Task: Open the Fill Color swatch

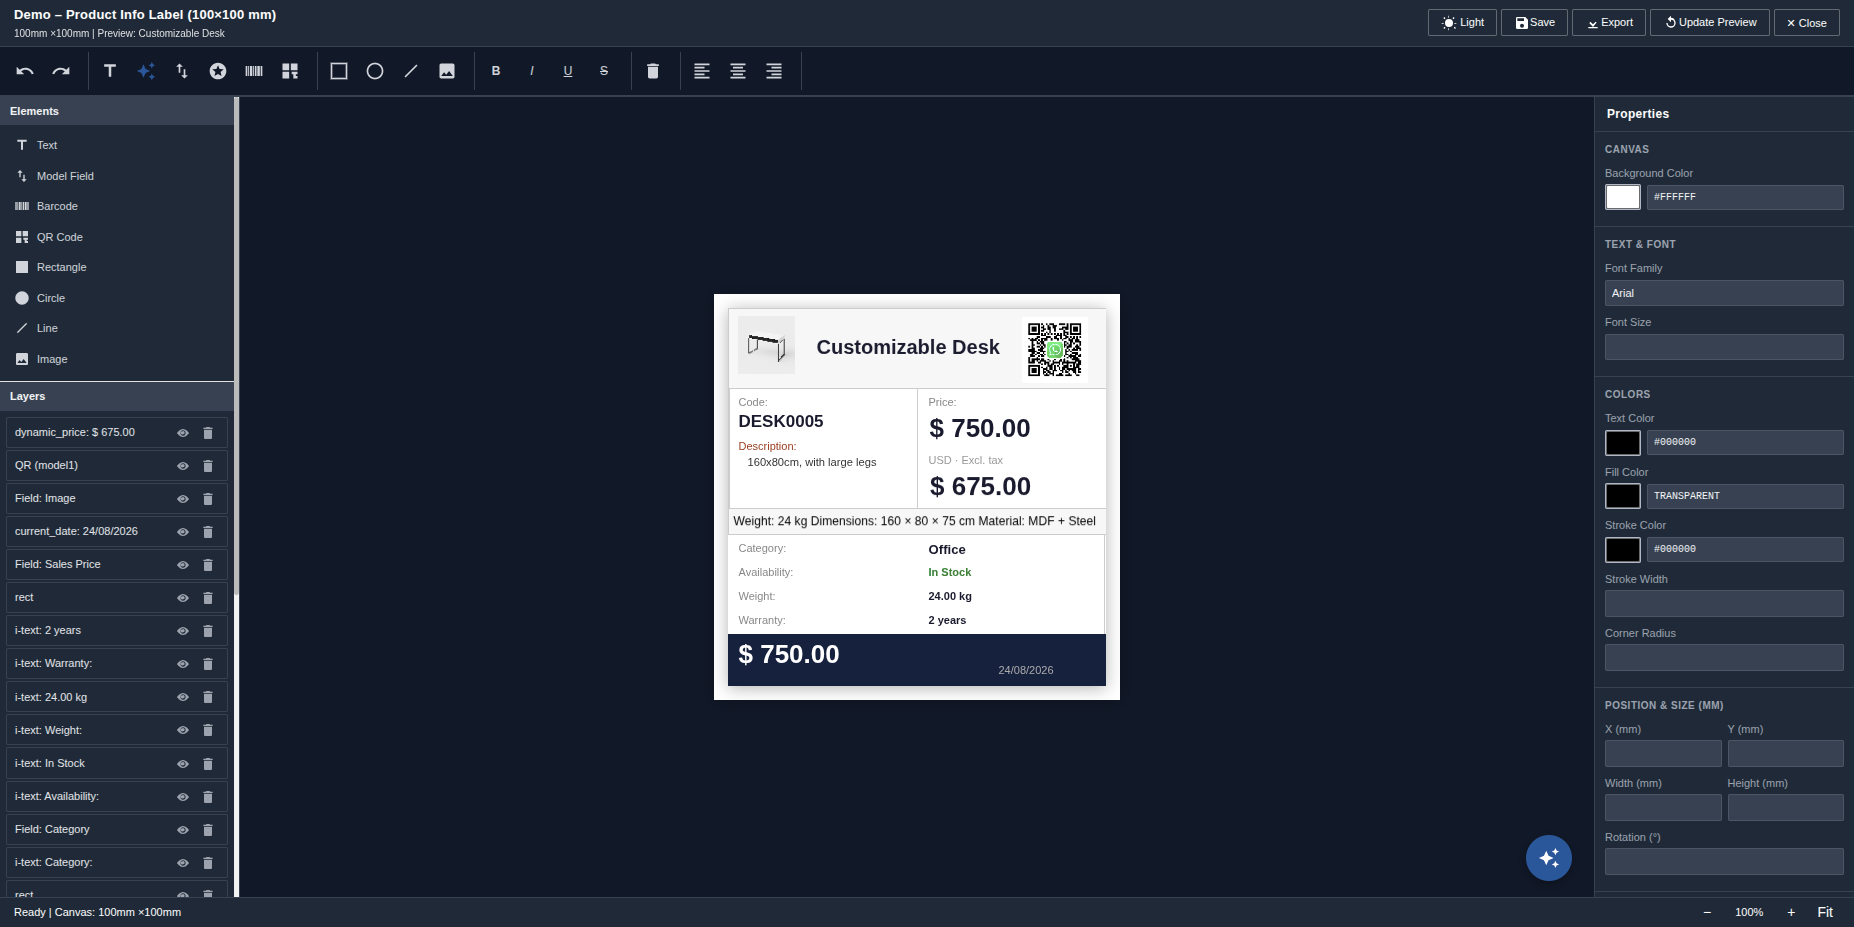Action: point(1623,496)
